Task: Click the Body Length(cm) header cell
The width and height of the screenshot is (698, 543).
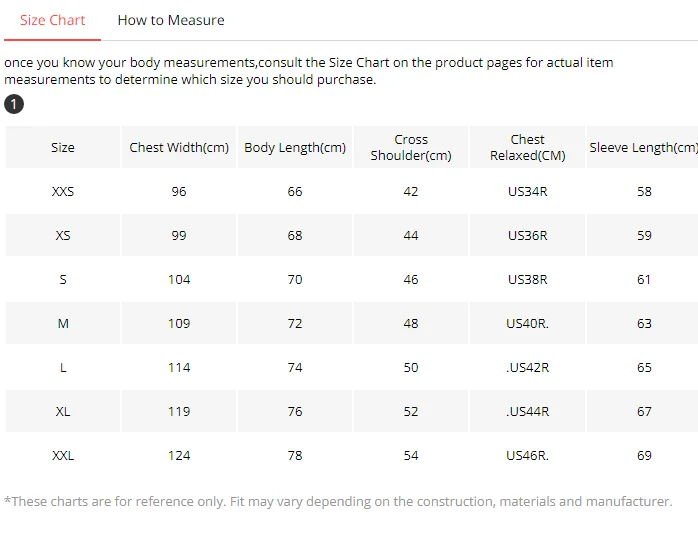Action: tap(295, 147)
